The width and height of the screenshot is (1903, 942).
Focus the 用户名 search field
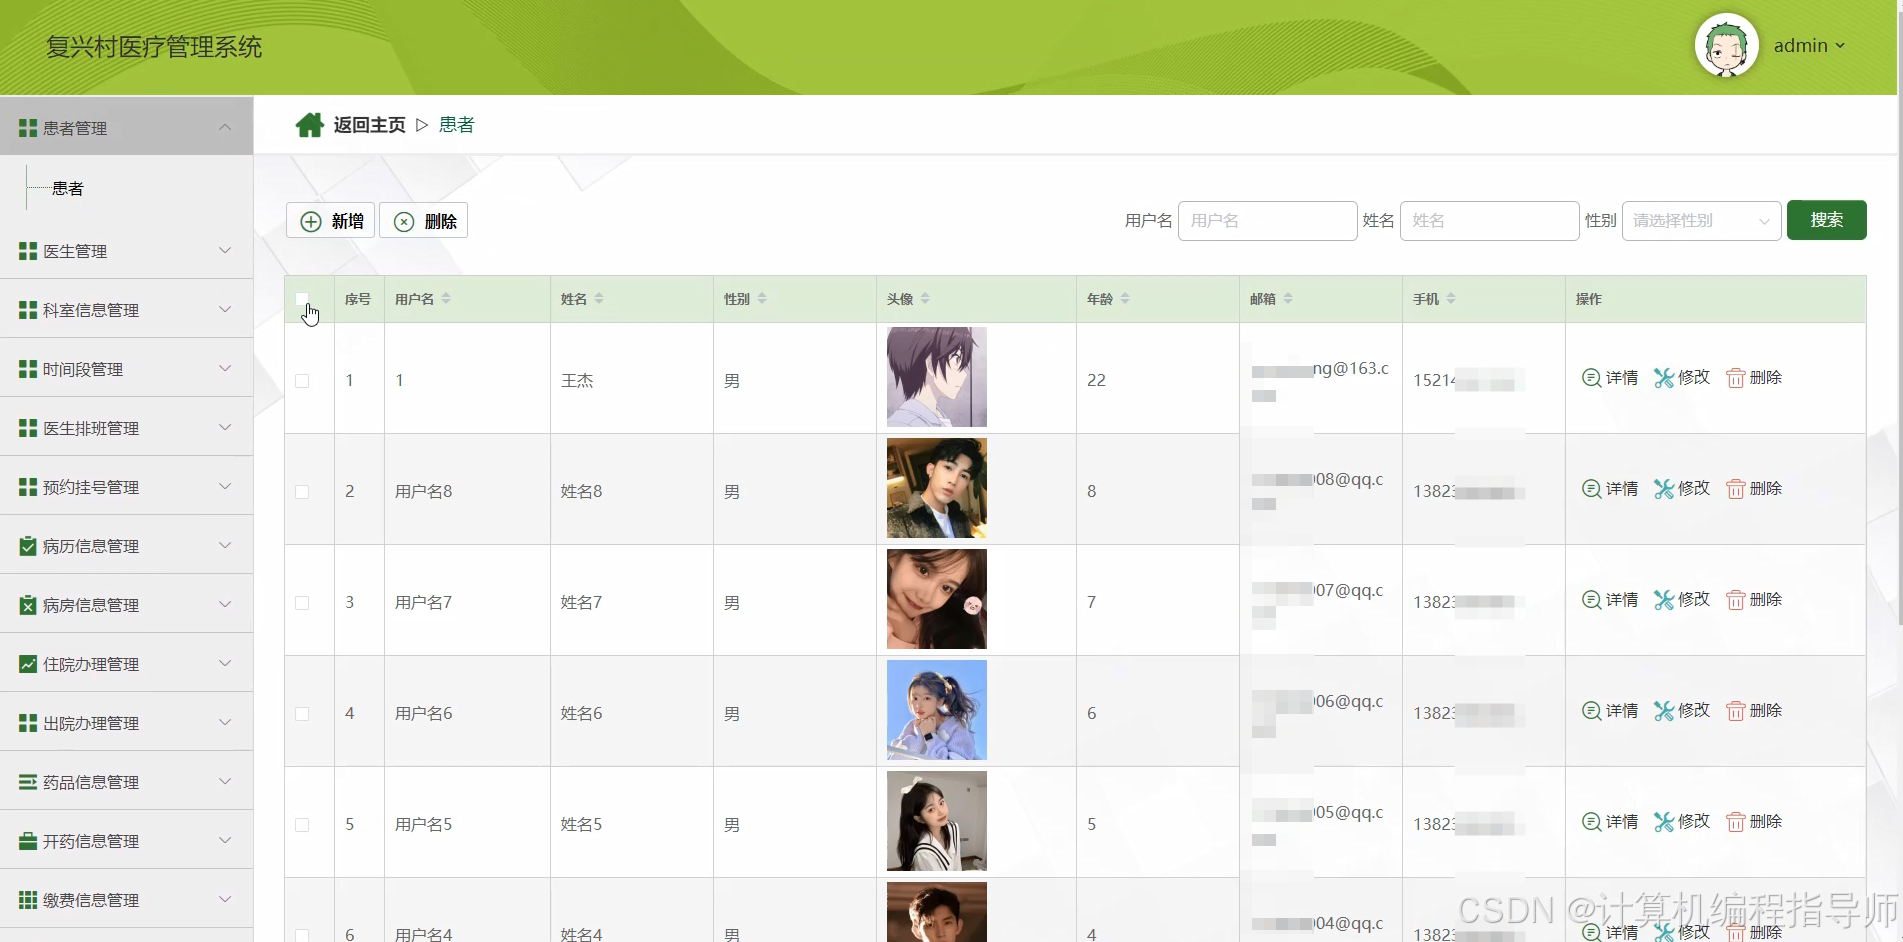(x=1267, y=220)
